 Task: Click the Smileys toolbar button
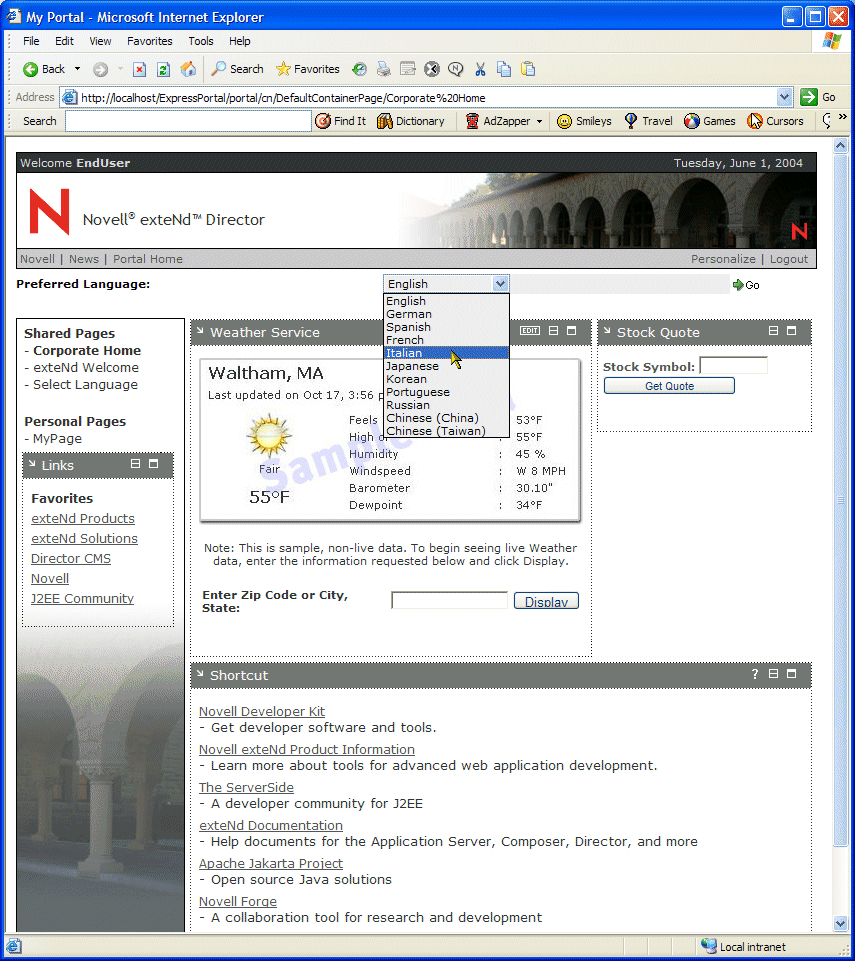584,121
